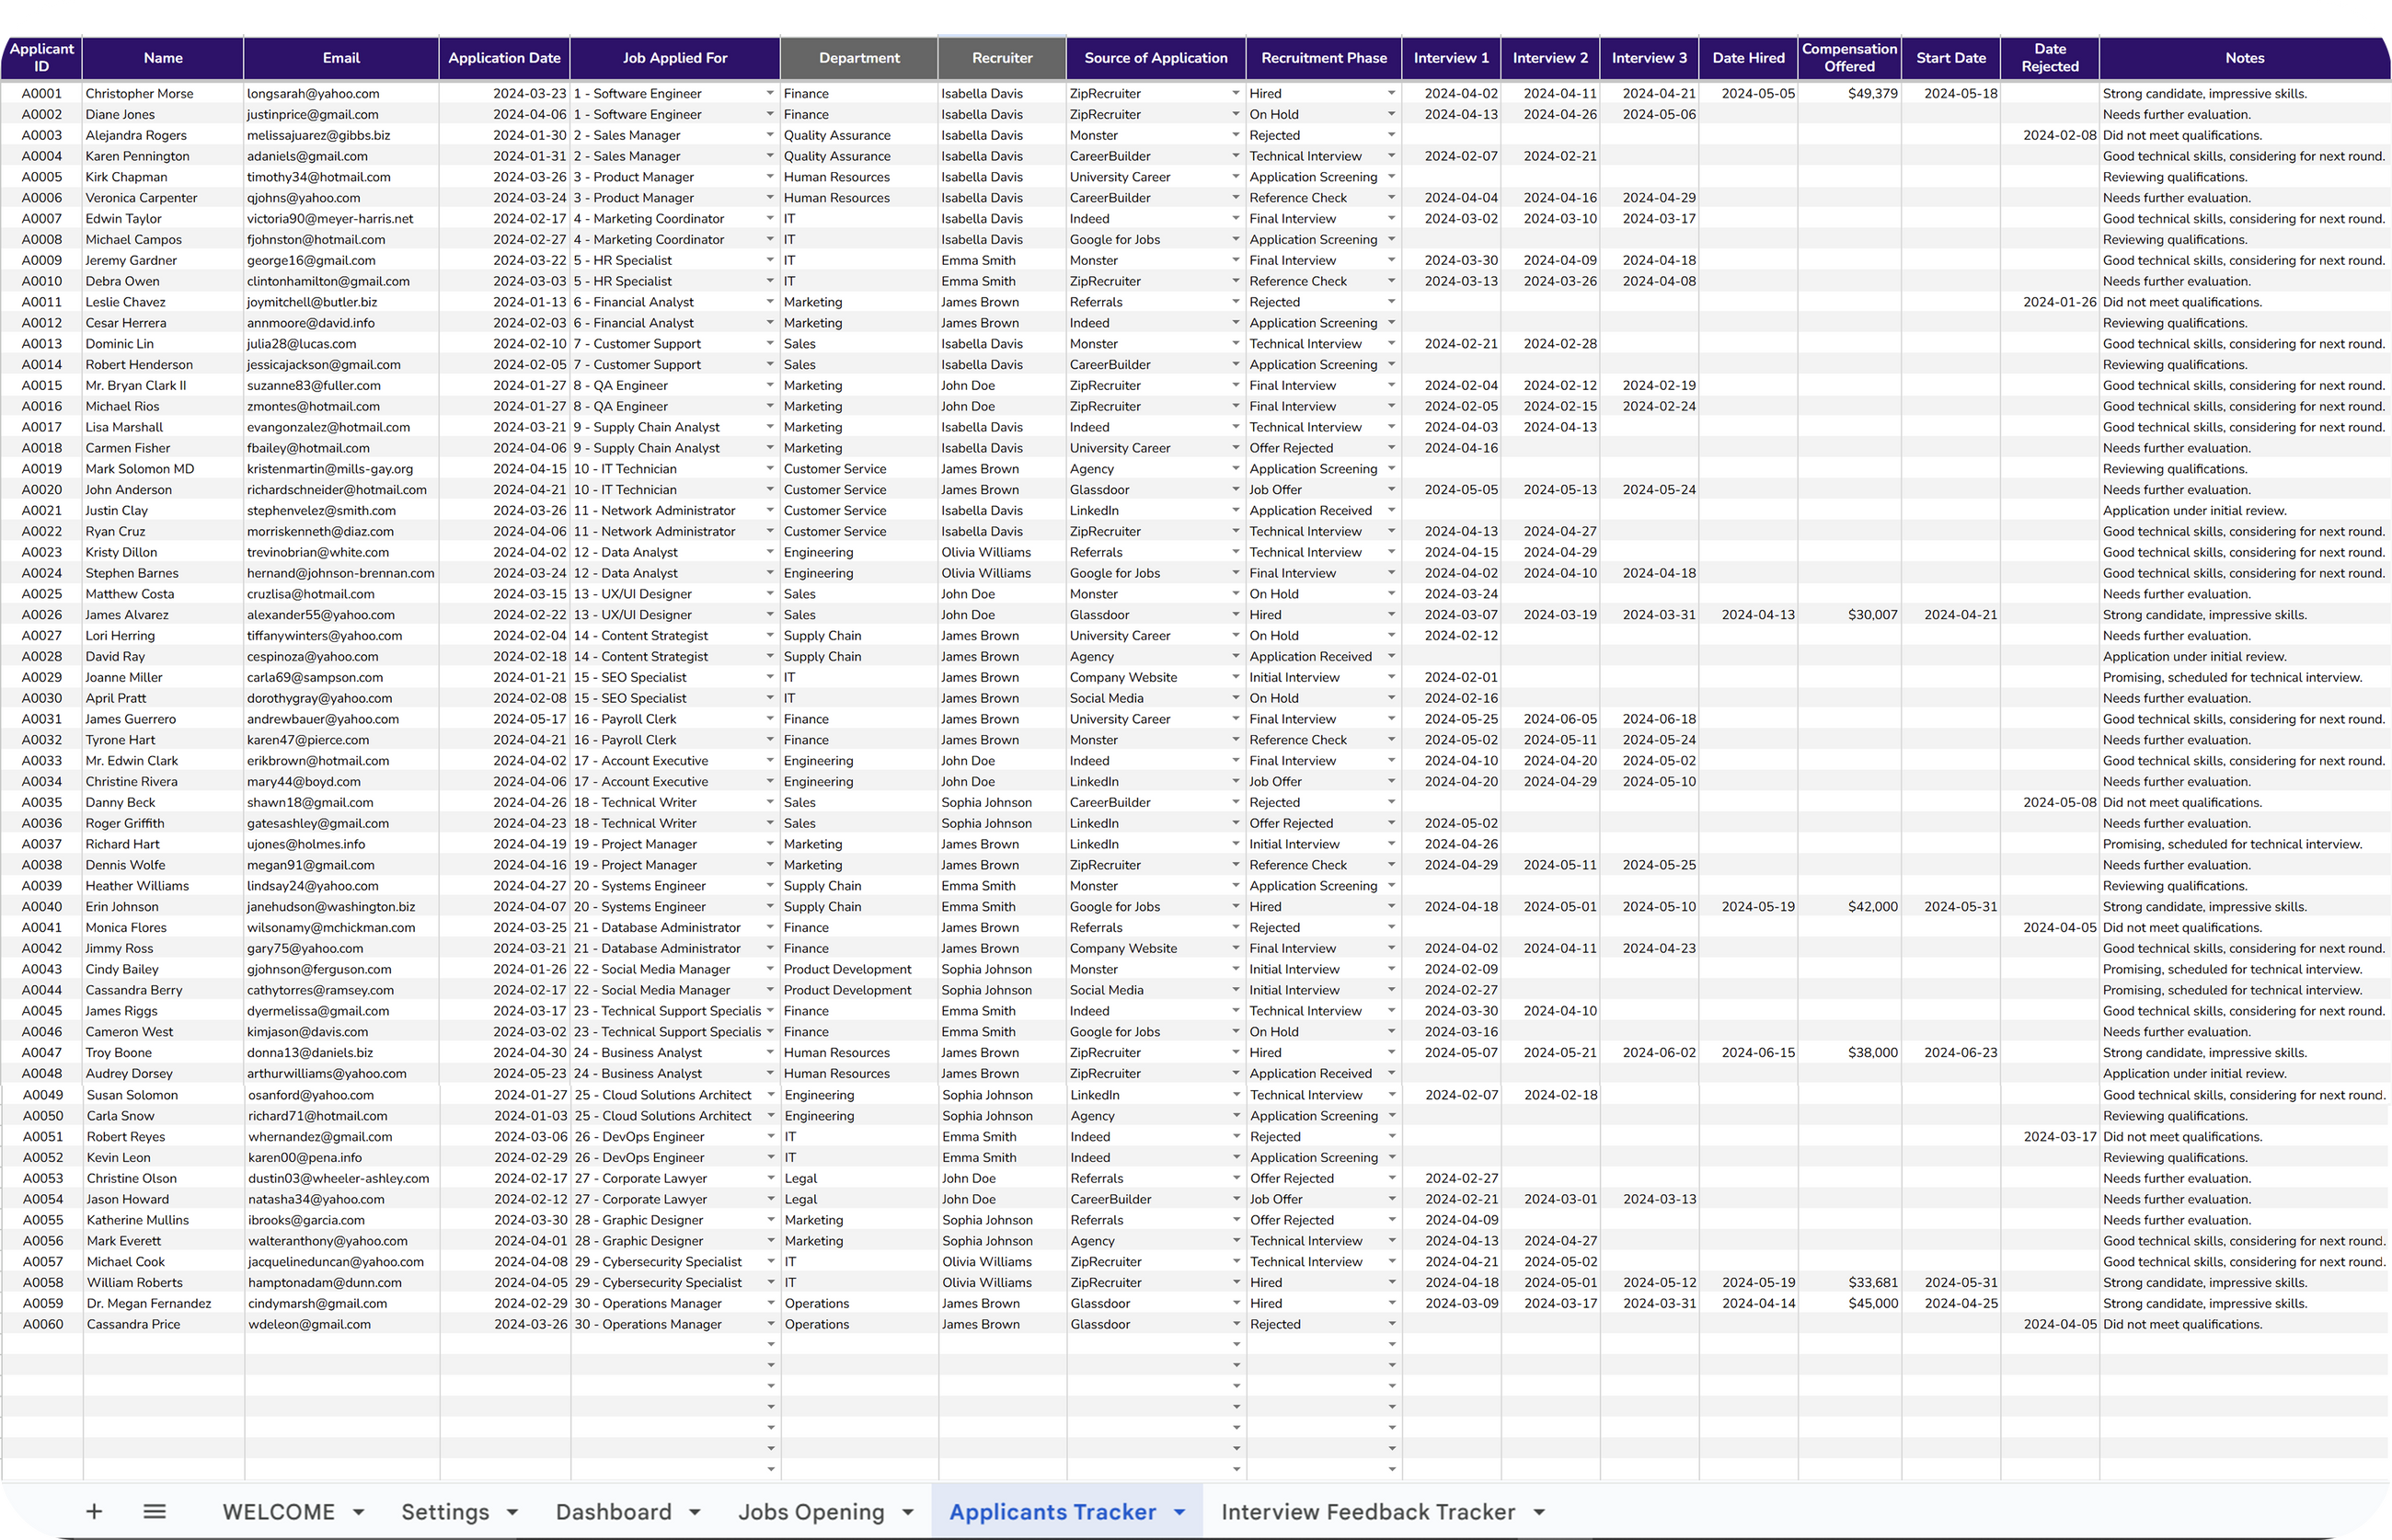Select Interview 1 cell 2024-05-25
Screen dimensions: 2392x1540
(1451, 719)
